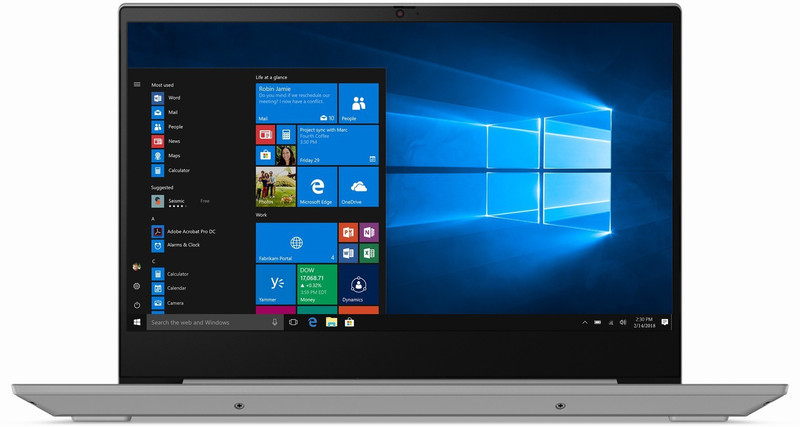800x427 pixels.
Task: Click the Microsoft Edge tile
Action: 317,187
